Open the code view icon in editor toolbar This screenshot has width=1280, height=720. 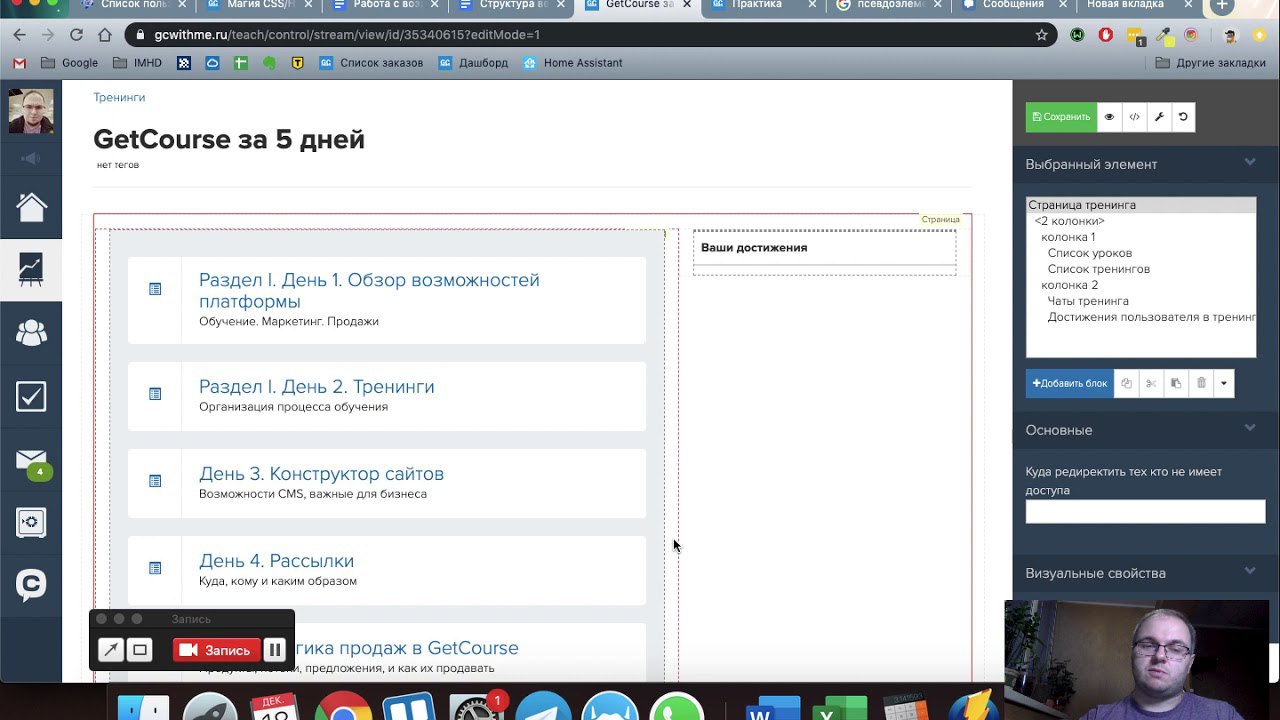click(x=1134, y=117)
